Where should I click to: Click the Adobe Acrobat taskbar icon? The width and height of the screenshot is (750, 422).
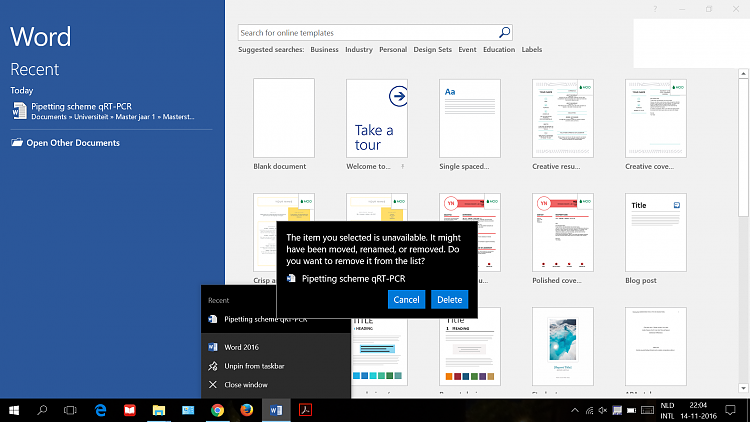(x=304, y=410)
